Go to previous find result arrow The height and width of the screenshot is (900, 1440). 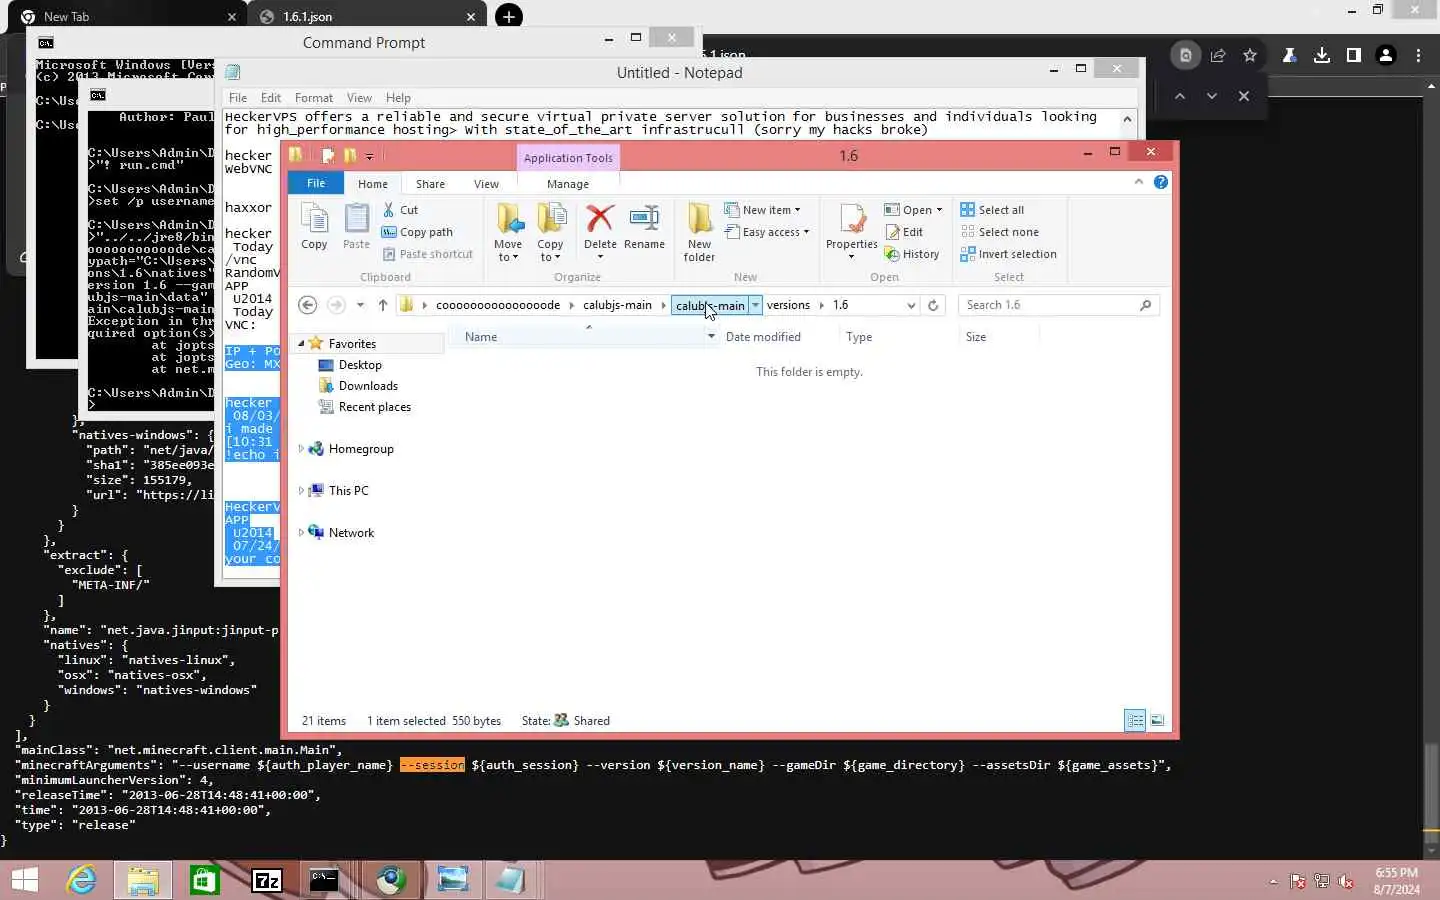(x=1180, y=96)
